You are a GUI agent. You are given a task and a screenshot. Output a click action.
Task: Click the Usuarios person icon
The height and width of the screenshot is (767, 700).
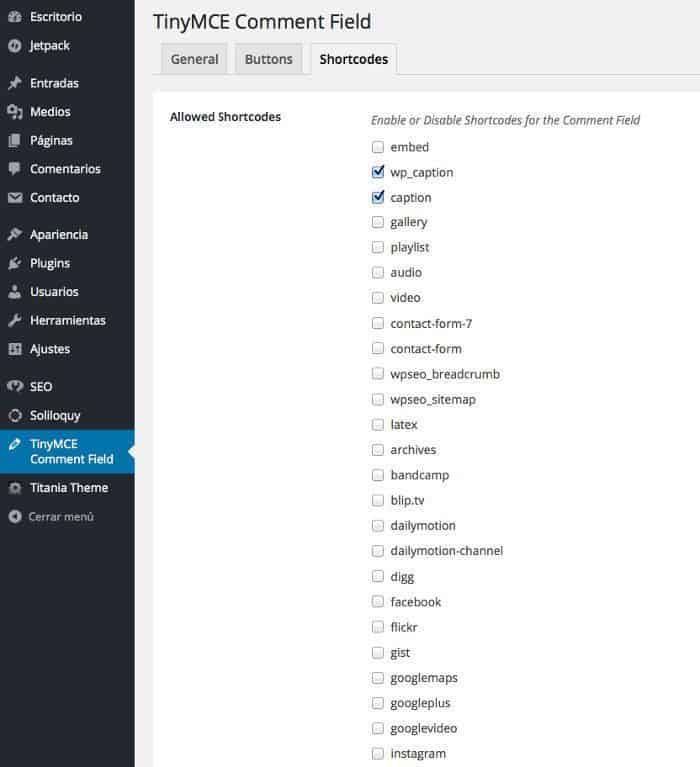point(15,292)
